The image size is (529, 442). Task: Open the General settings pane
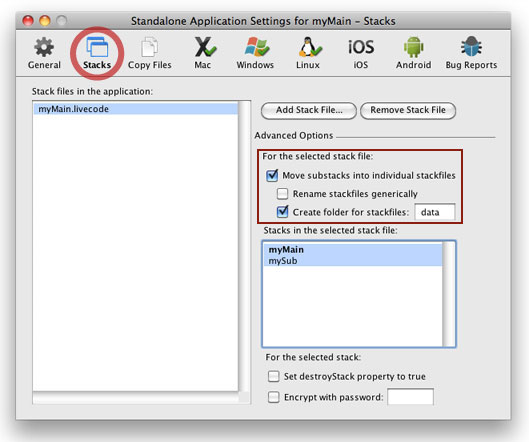tap(44, 53)
